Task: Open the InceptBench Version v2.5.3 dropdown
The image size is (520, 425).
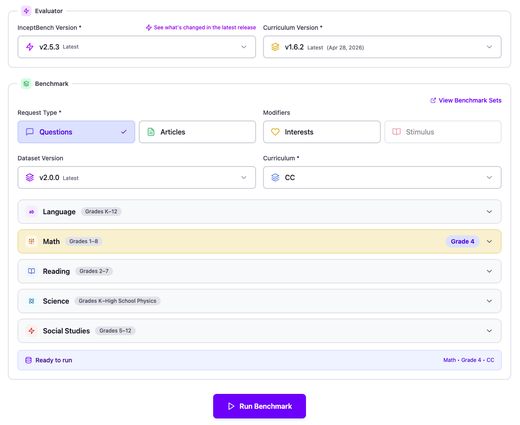Action: [137, 47]
